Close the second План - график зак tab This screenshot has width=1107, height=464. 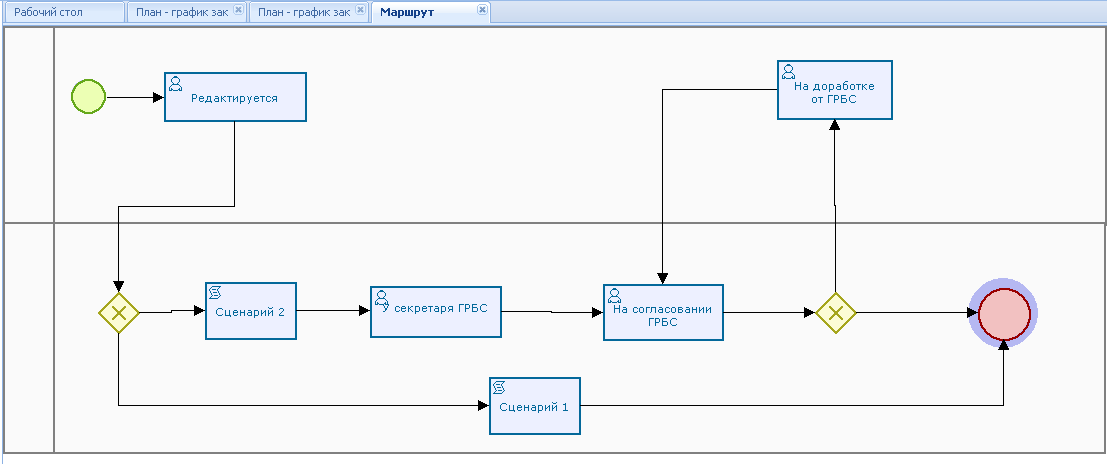click(x=360, y=10)
